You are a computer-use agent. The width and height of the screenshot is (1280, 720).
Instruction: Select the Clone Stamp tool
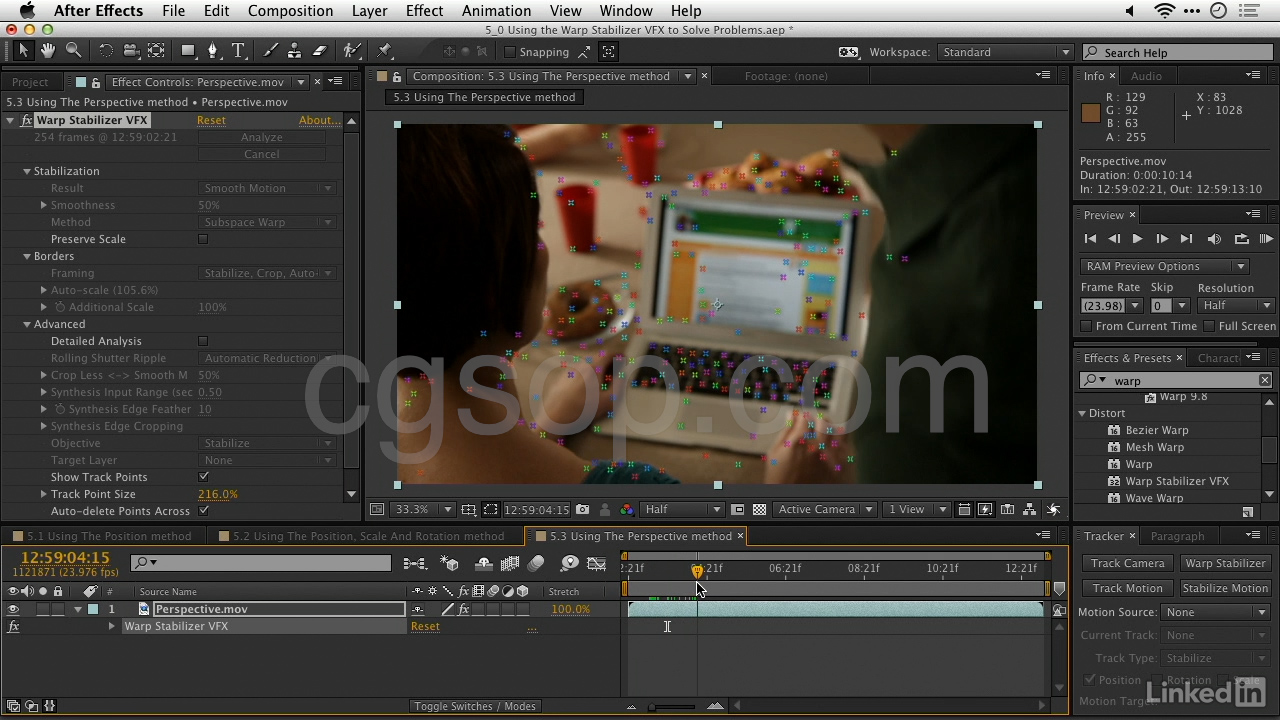pyautogui.click(x=295, y=51)
